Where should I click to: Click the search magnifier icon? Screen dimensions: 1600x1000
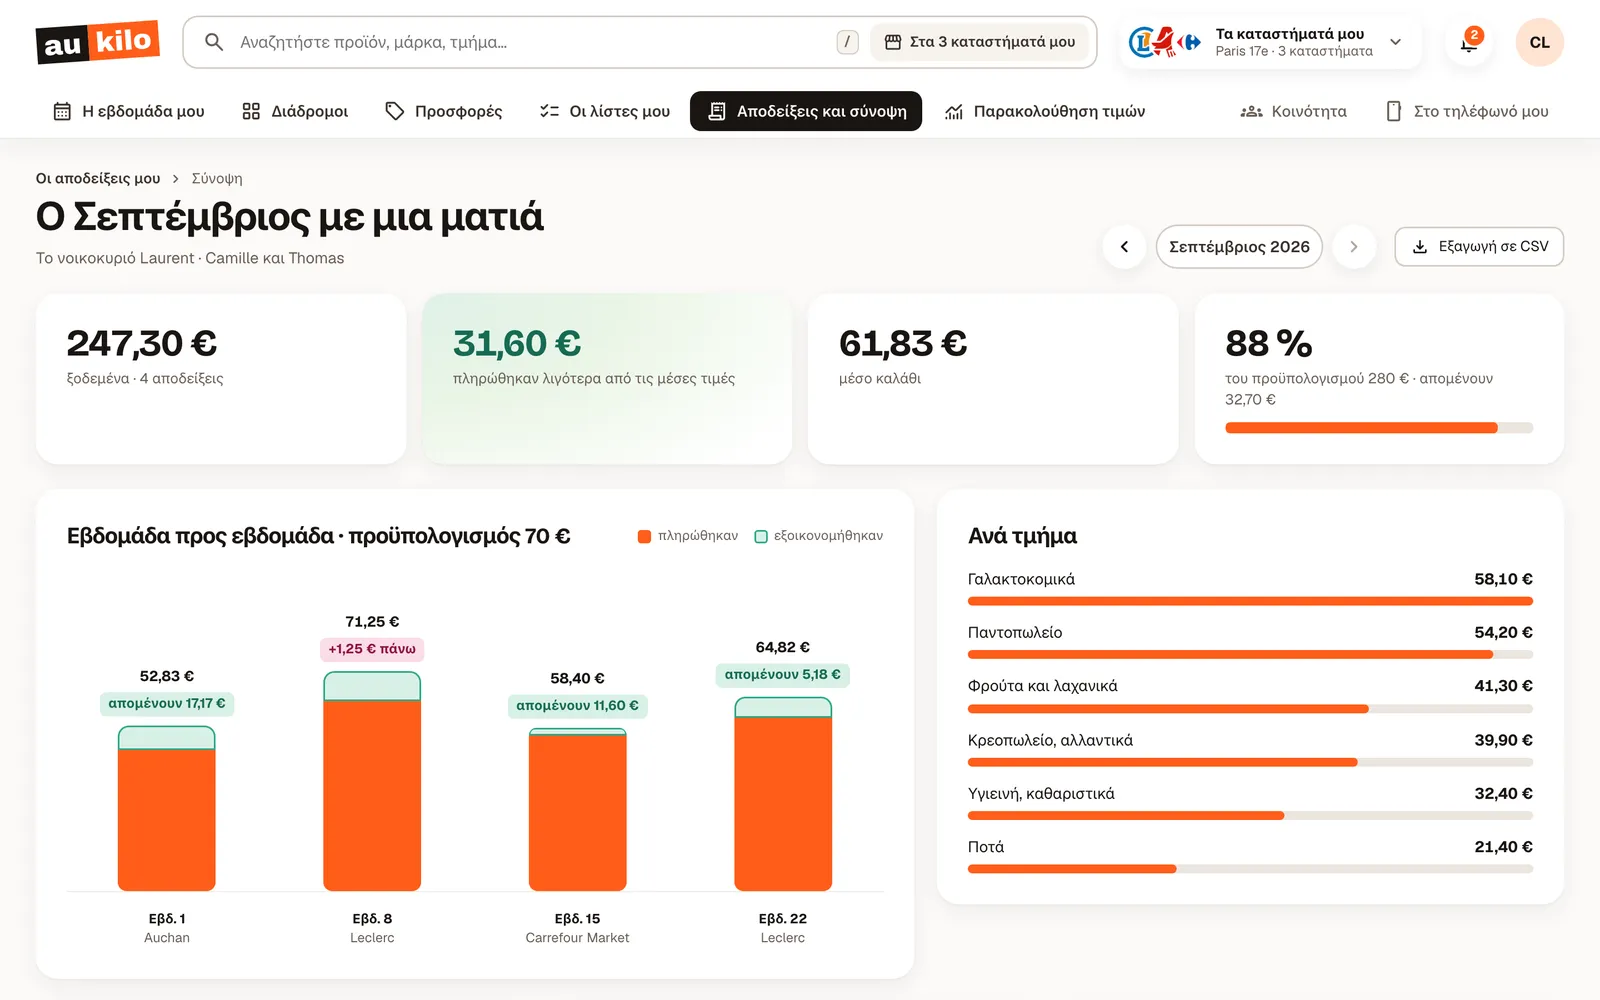(214, 42)
